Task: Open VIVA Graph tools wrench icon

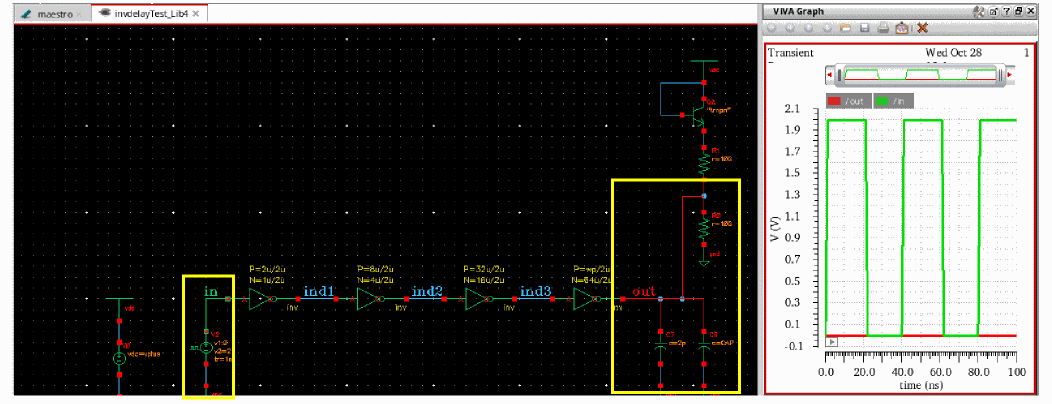Action: pos(978,12)
